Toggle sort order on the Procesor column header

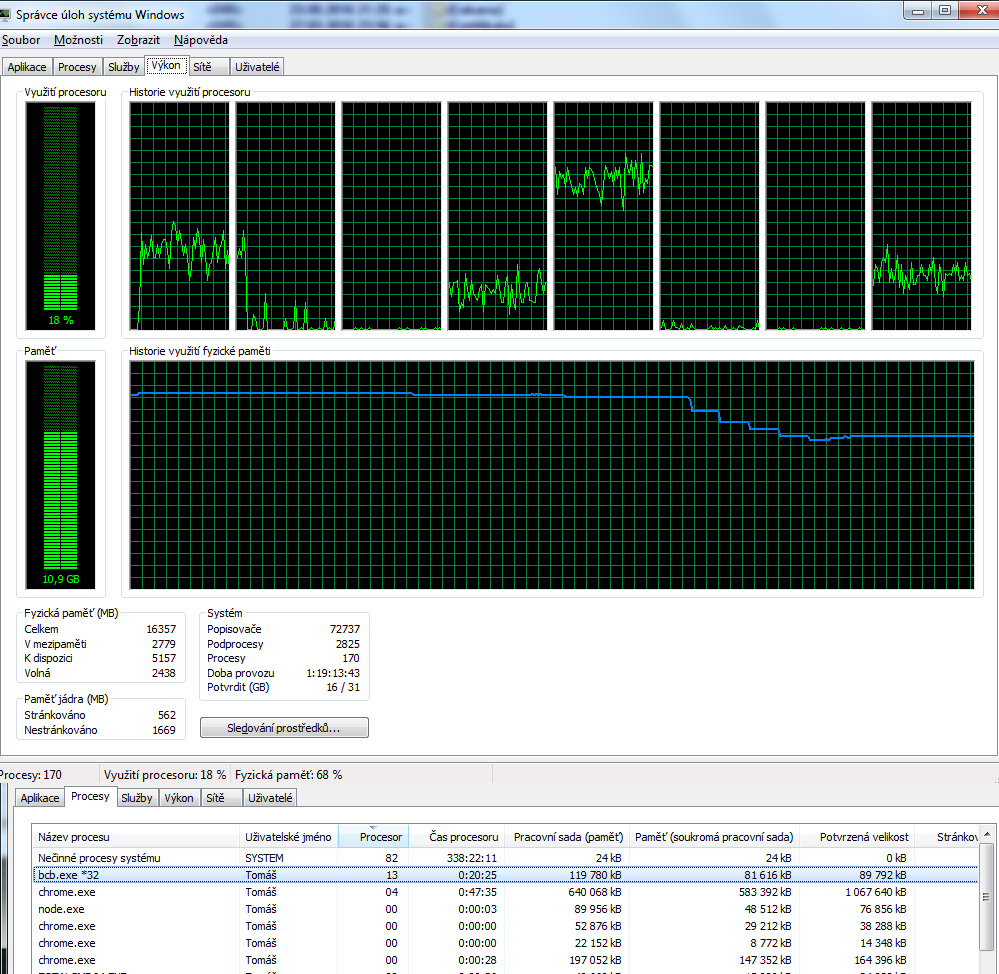pyautogui.click(x=372, y=837)
